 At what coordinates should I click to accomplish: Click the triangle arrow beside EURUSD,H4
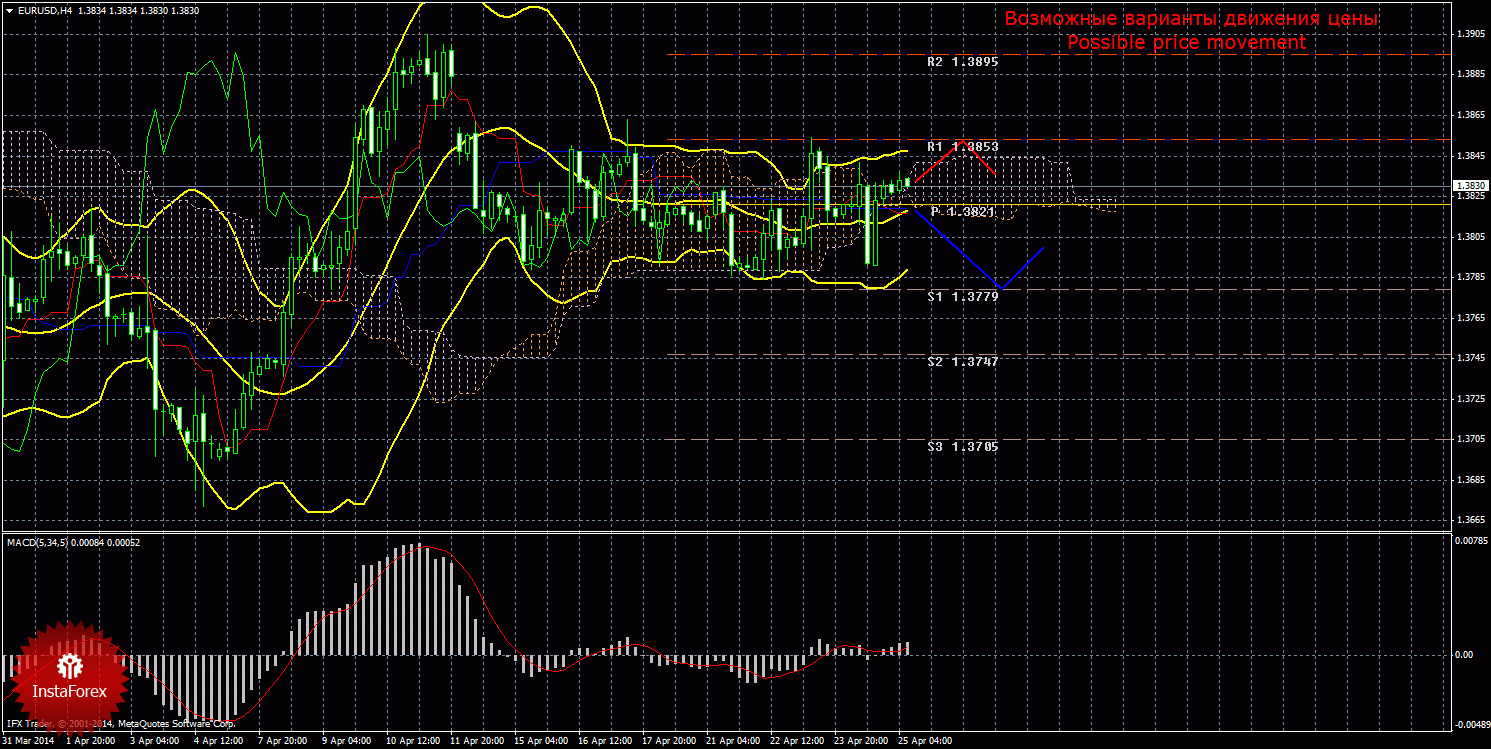(x=8, y=9)
